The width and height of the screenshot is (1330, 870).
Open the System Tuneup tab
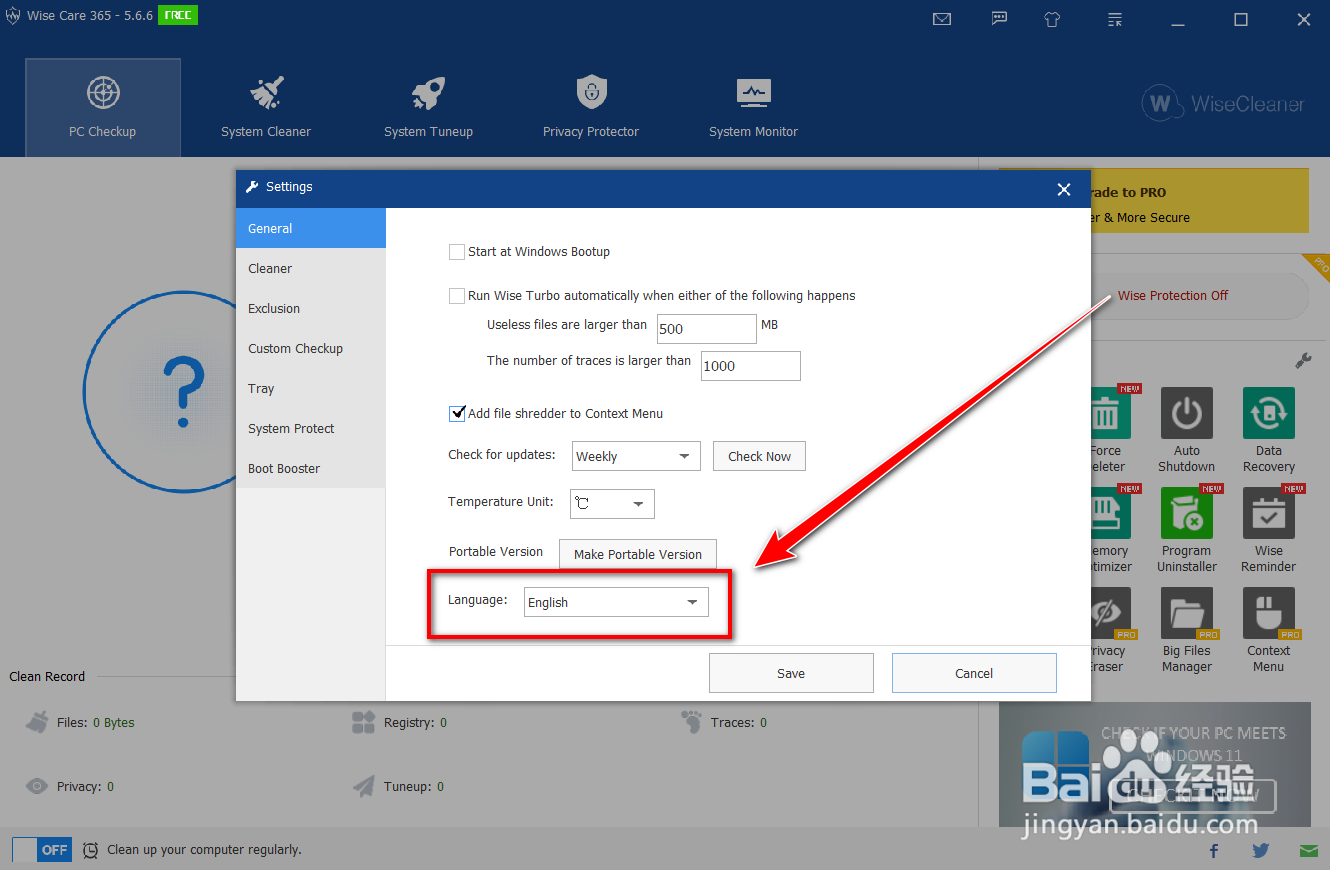(x=428, y=107)
